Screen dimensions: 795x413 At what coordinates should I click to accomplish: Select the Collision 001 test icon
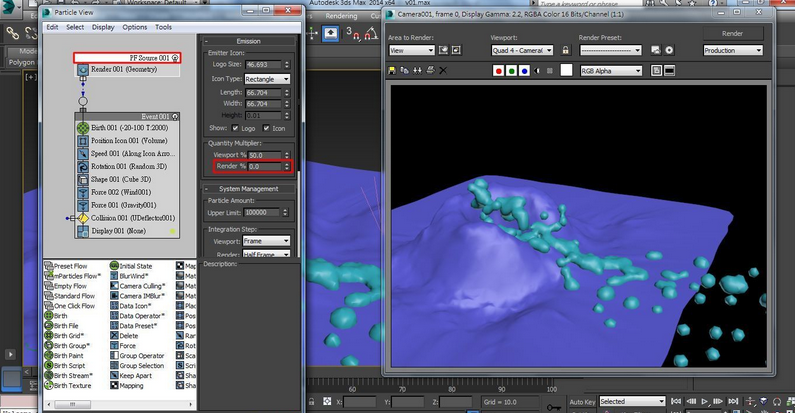coord(83,218)
